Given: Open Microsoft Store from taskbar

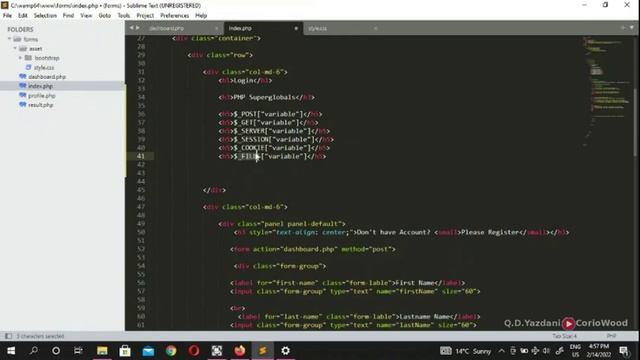Looking at the screenshot, I should tap(125, 351).
